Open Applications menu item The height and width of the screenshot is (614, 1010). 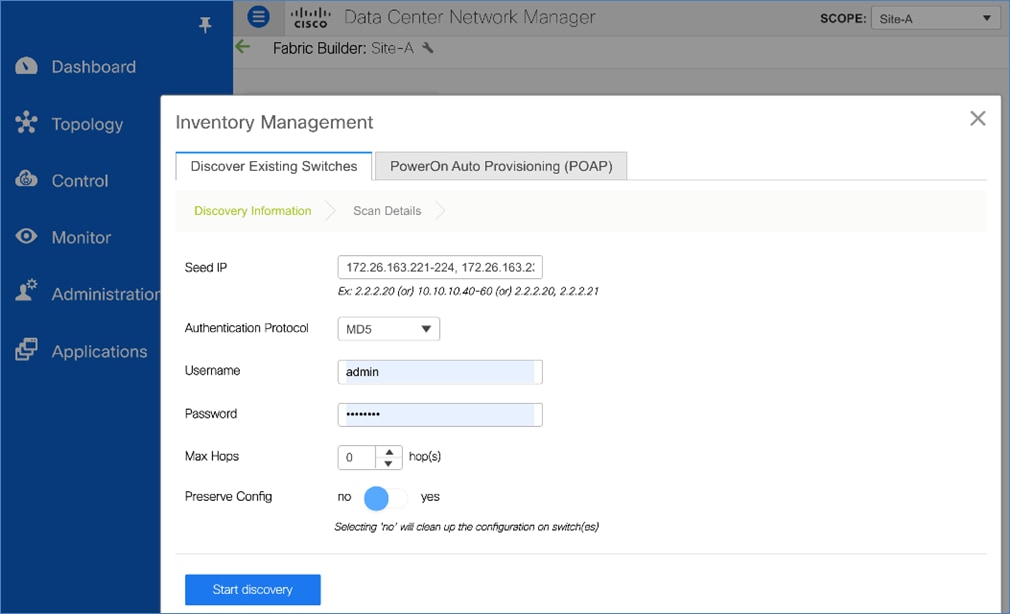coord(100,352)
